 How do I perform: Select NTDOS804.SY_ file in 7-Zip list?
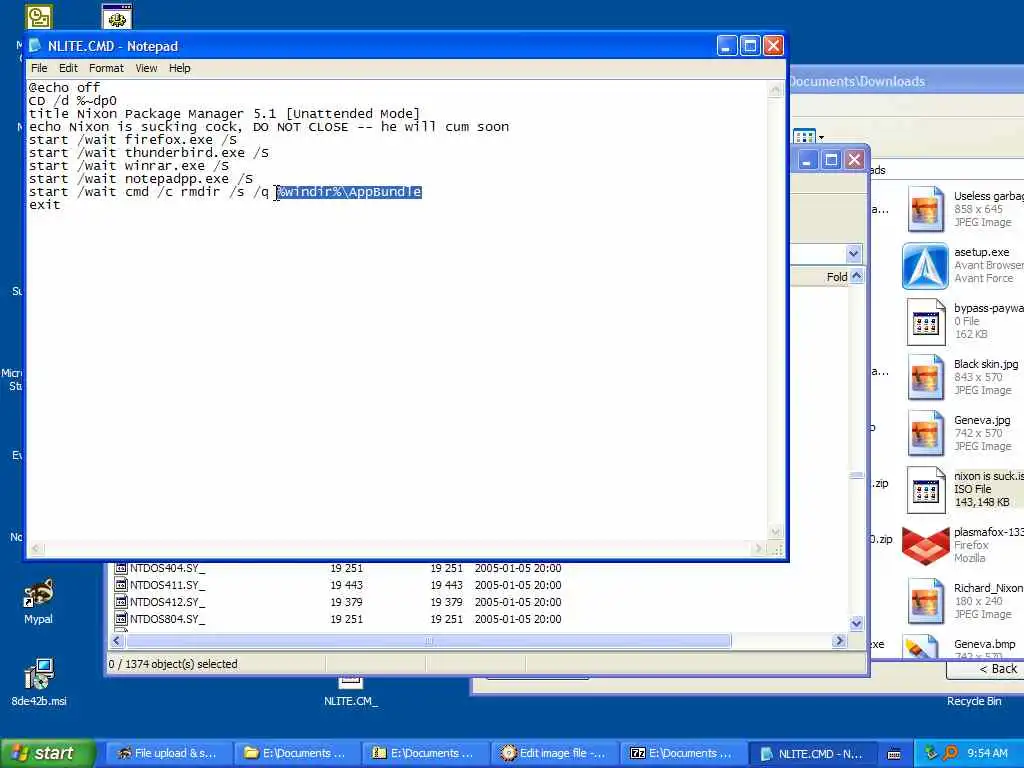167,619
